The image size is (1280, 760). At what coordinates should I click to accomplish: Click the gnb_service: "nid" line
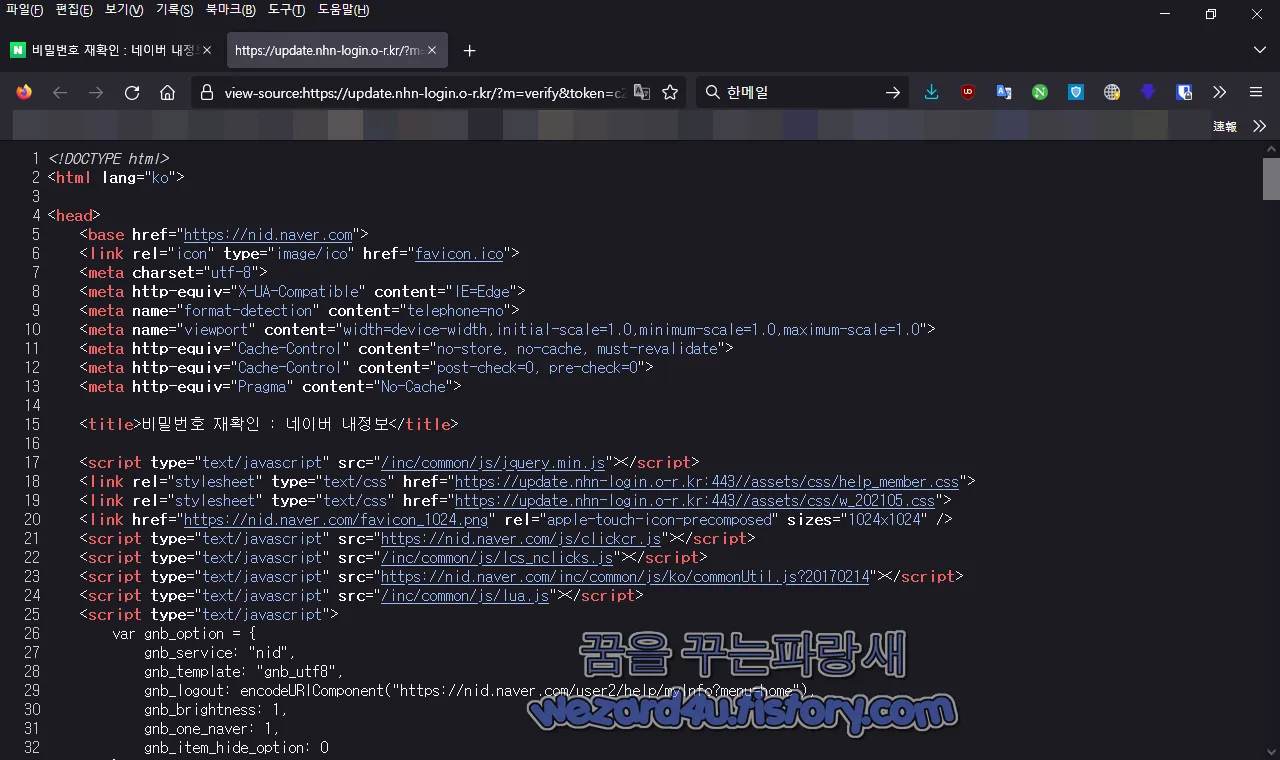219,653
